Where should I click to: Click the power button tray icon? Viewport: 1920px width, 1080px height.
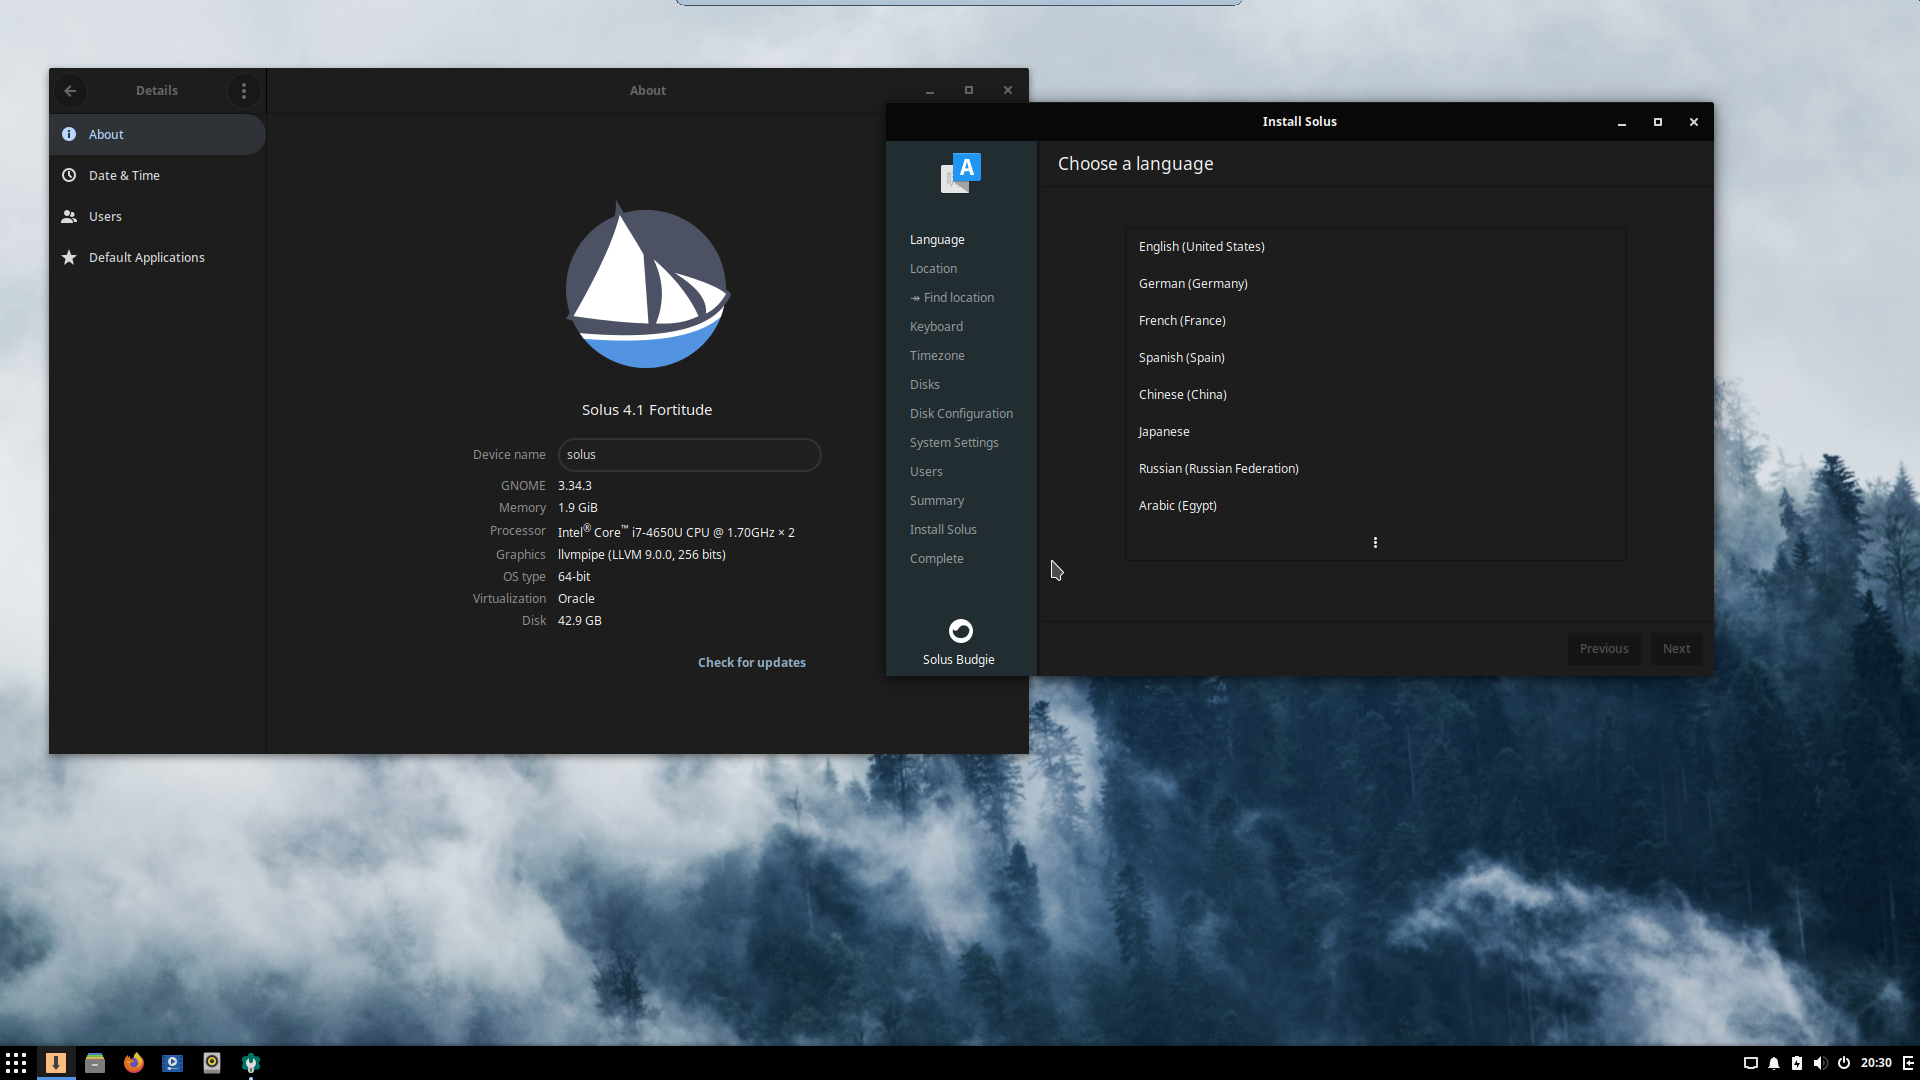1844,1063
